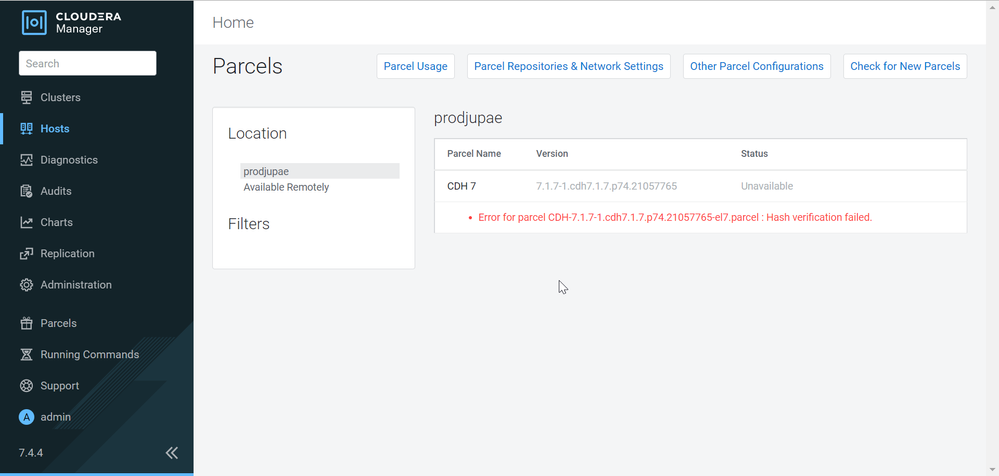Click the Running Commands hourglass icon
This screenshot has height=476, width=999.
click(26, 354)
